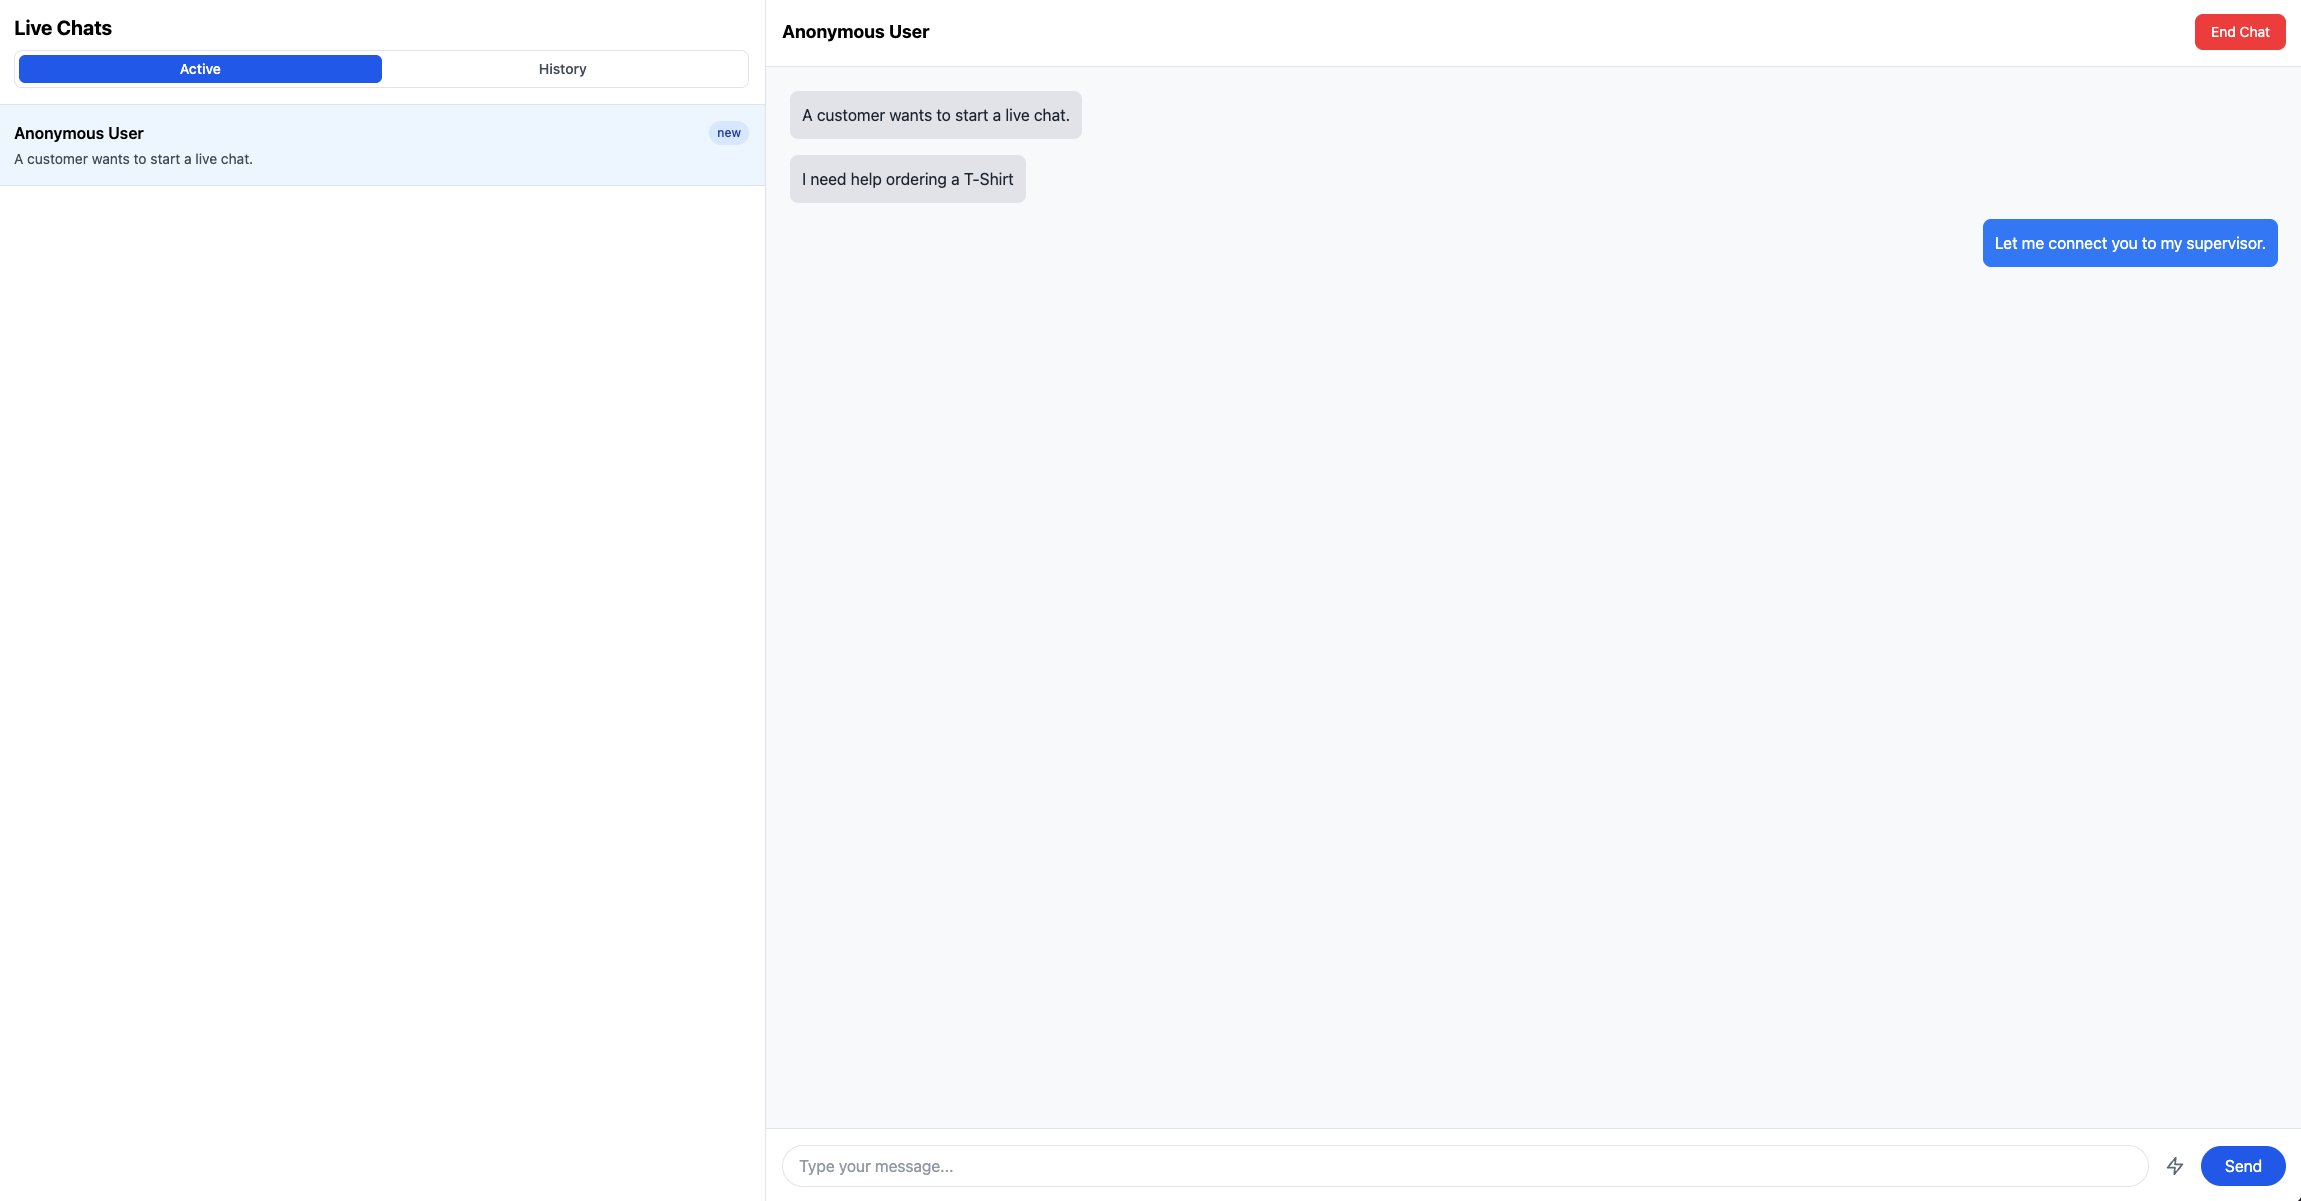
Task: Select the message 'I need help ordering a T-Shirt'
Action: click(906, 178)
